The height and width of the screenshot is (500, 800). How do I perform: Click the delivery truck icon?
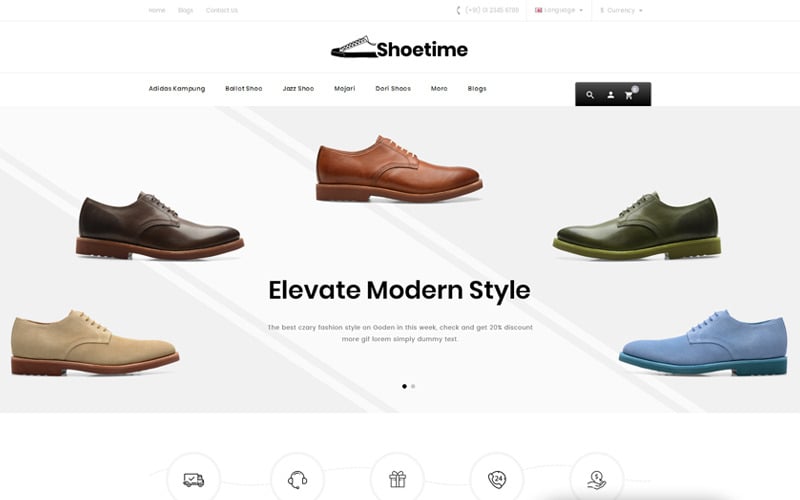(x=193, y=480)
